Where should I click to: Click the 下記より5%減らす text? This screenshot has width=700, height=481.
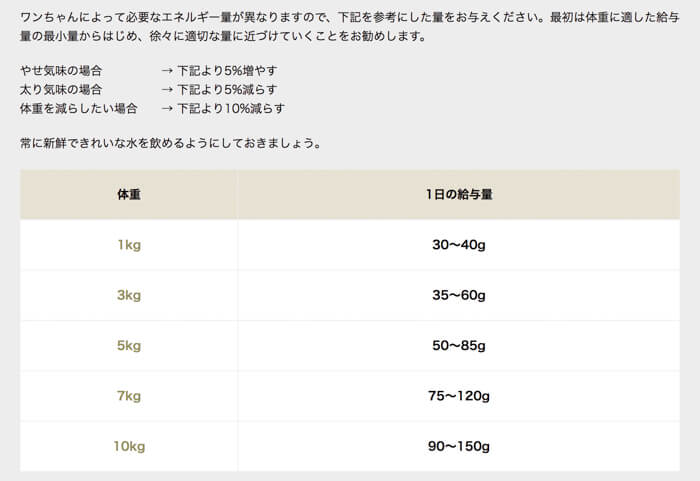pos(227,89)
